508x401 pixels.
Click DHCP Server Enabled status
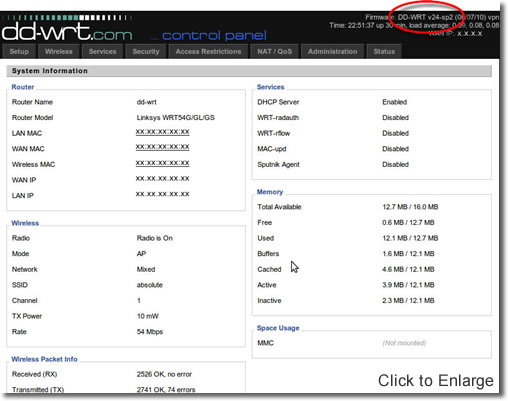tap(395, 102)
